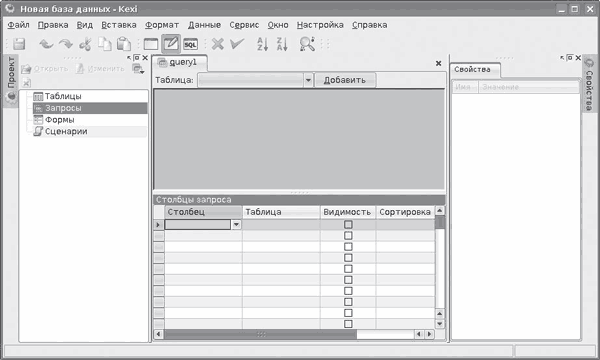Select Таблицы in project tree
This screenshot has width=600, height=360.
[x=63, y=96]
